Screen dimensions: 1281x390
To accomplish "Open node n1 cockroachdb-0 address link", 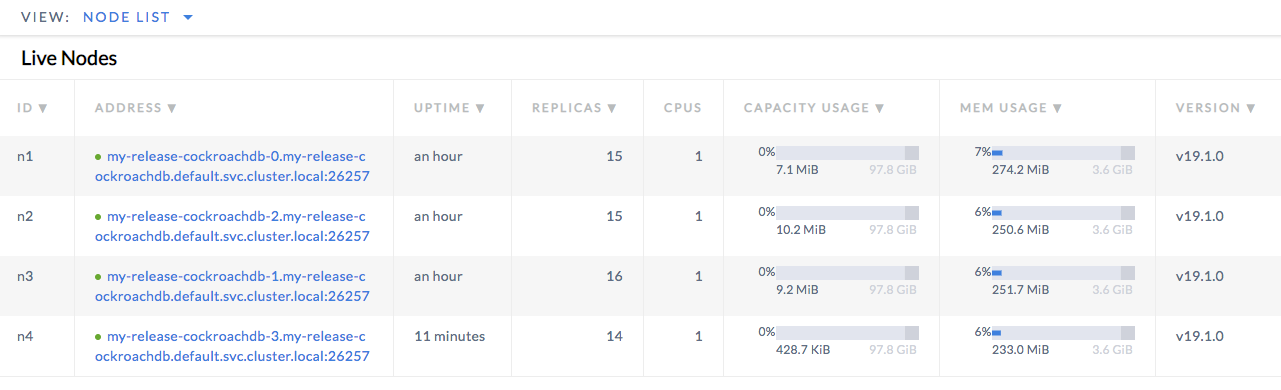I will coord(232,167).
